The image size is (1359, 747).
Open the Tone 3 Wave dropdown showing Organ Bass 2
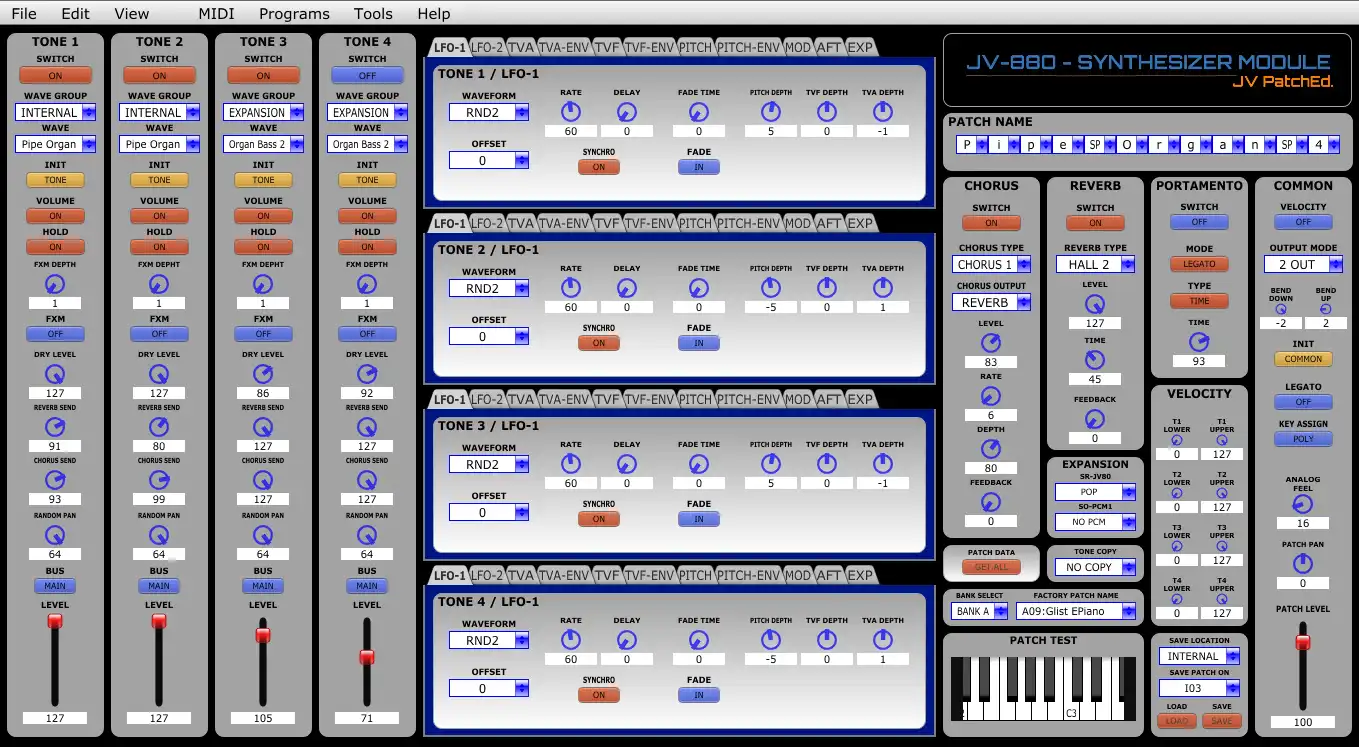(x=263, y=144)
